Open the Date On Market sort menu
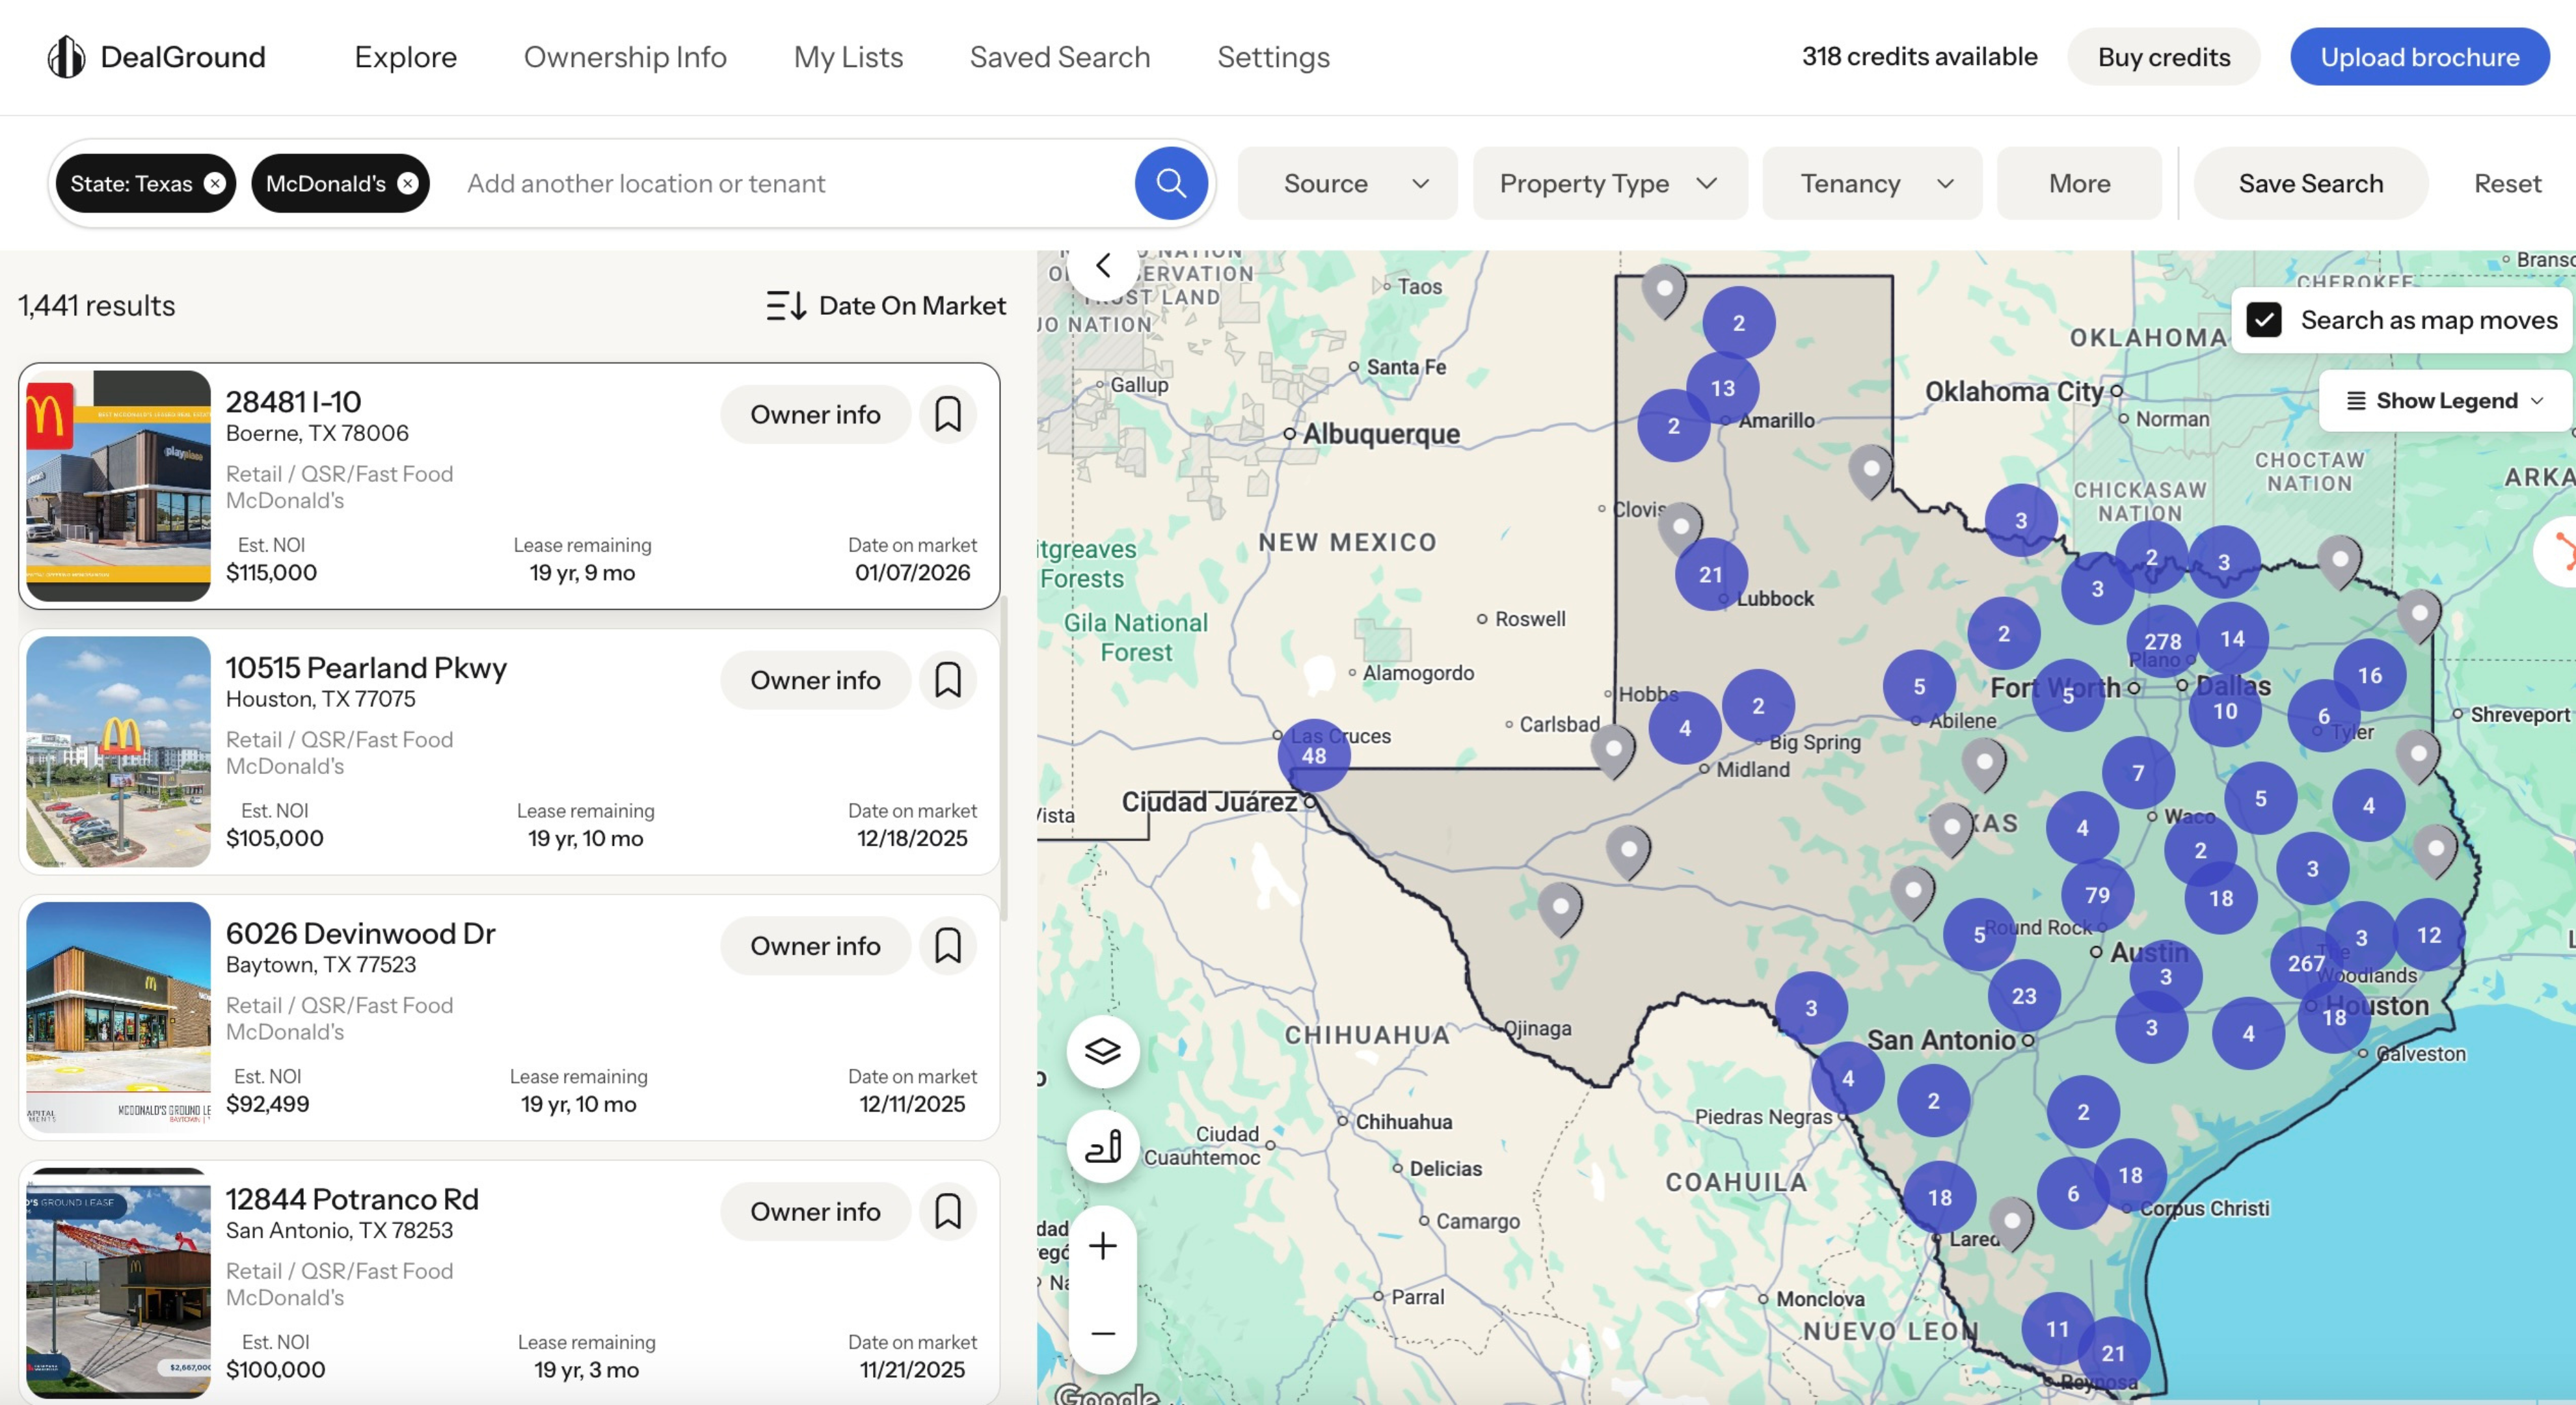This screenshot has width=2576, height=1405. click(885, 305)
